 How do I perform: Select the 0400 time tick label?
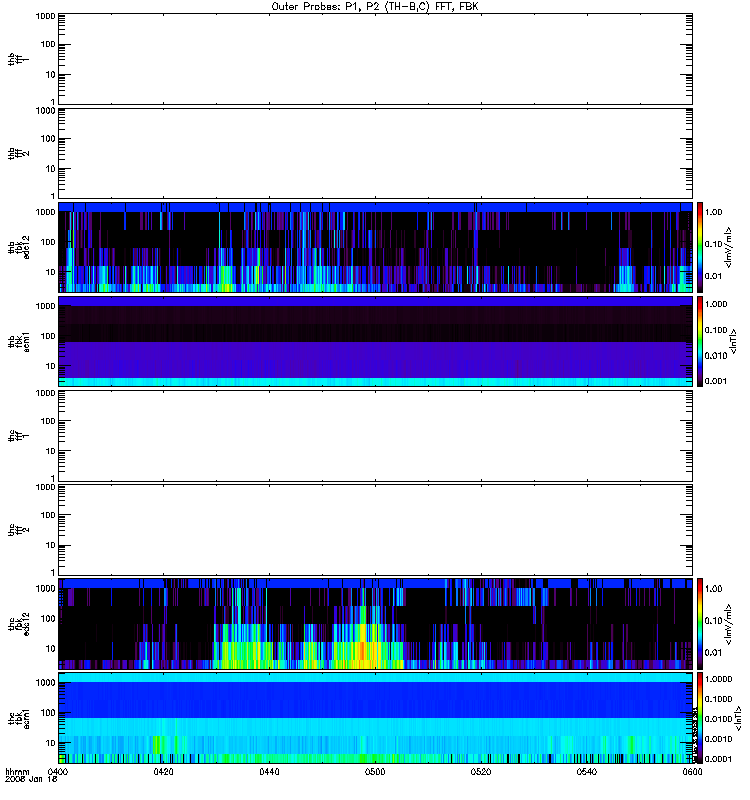pos(57,772)
